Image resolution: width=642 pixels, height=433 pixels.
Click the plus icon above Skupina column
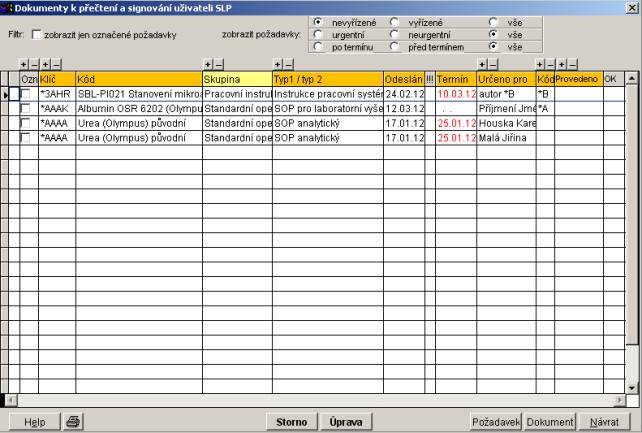[207, 64]
